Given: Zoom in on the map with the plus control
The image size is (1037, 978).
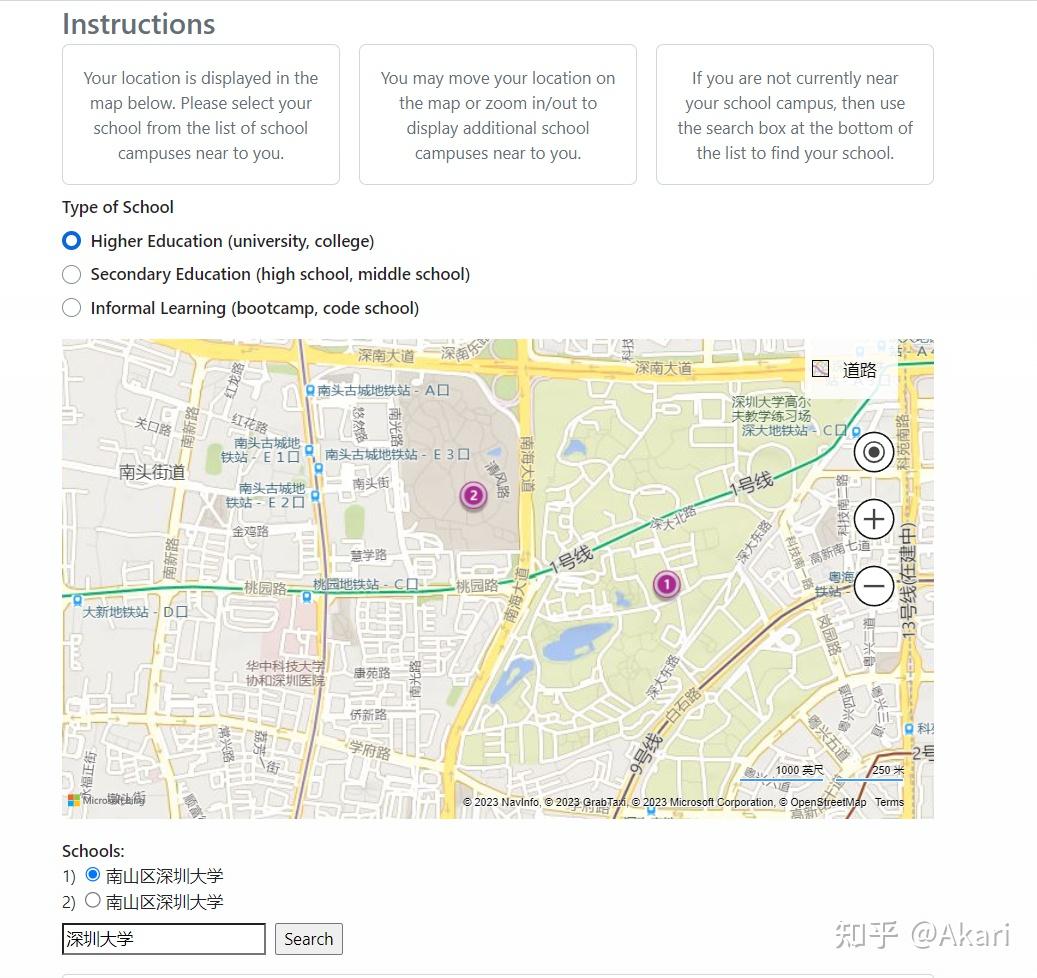Looking at the screenshot, I should coord(872,519).
